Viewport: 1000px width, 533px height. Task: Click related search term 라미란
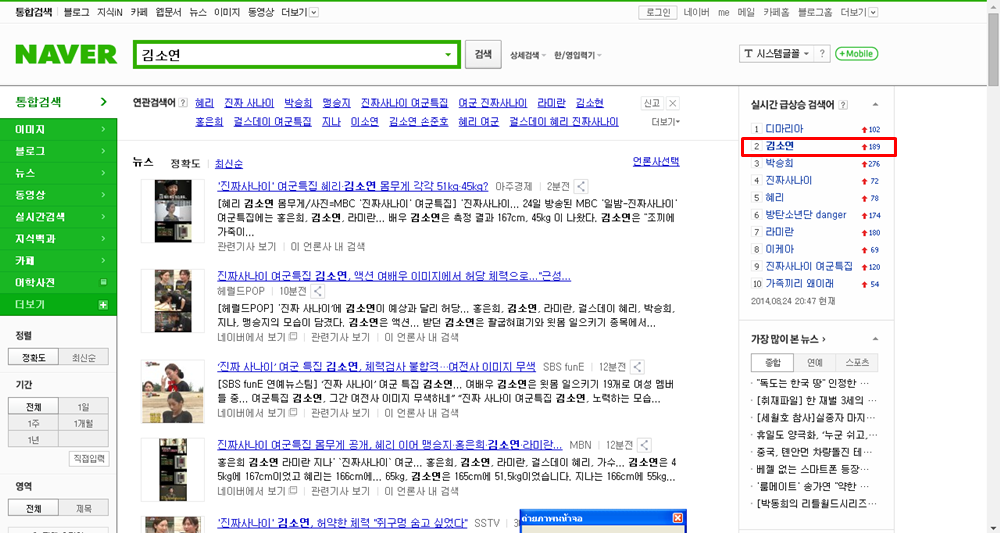pyautogui.click(x=551, y=103)
